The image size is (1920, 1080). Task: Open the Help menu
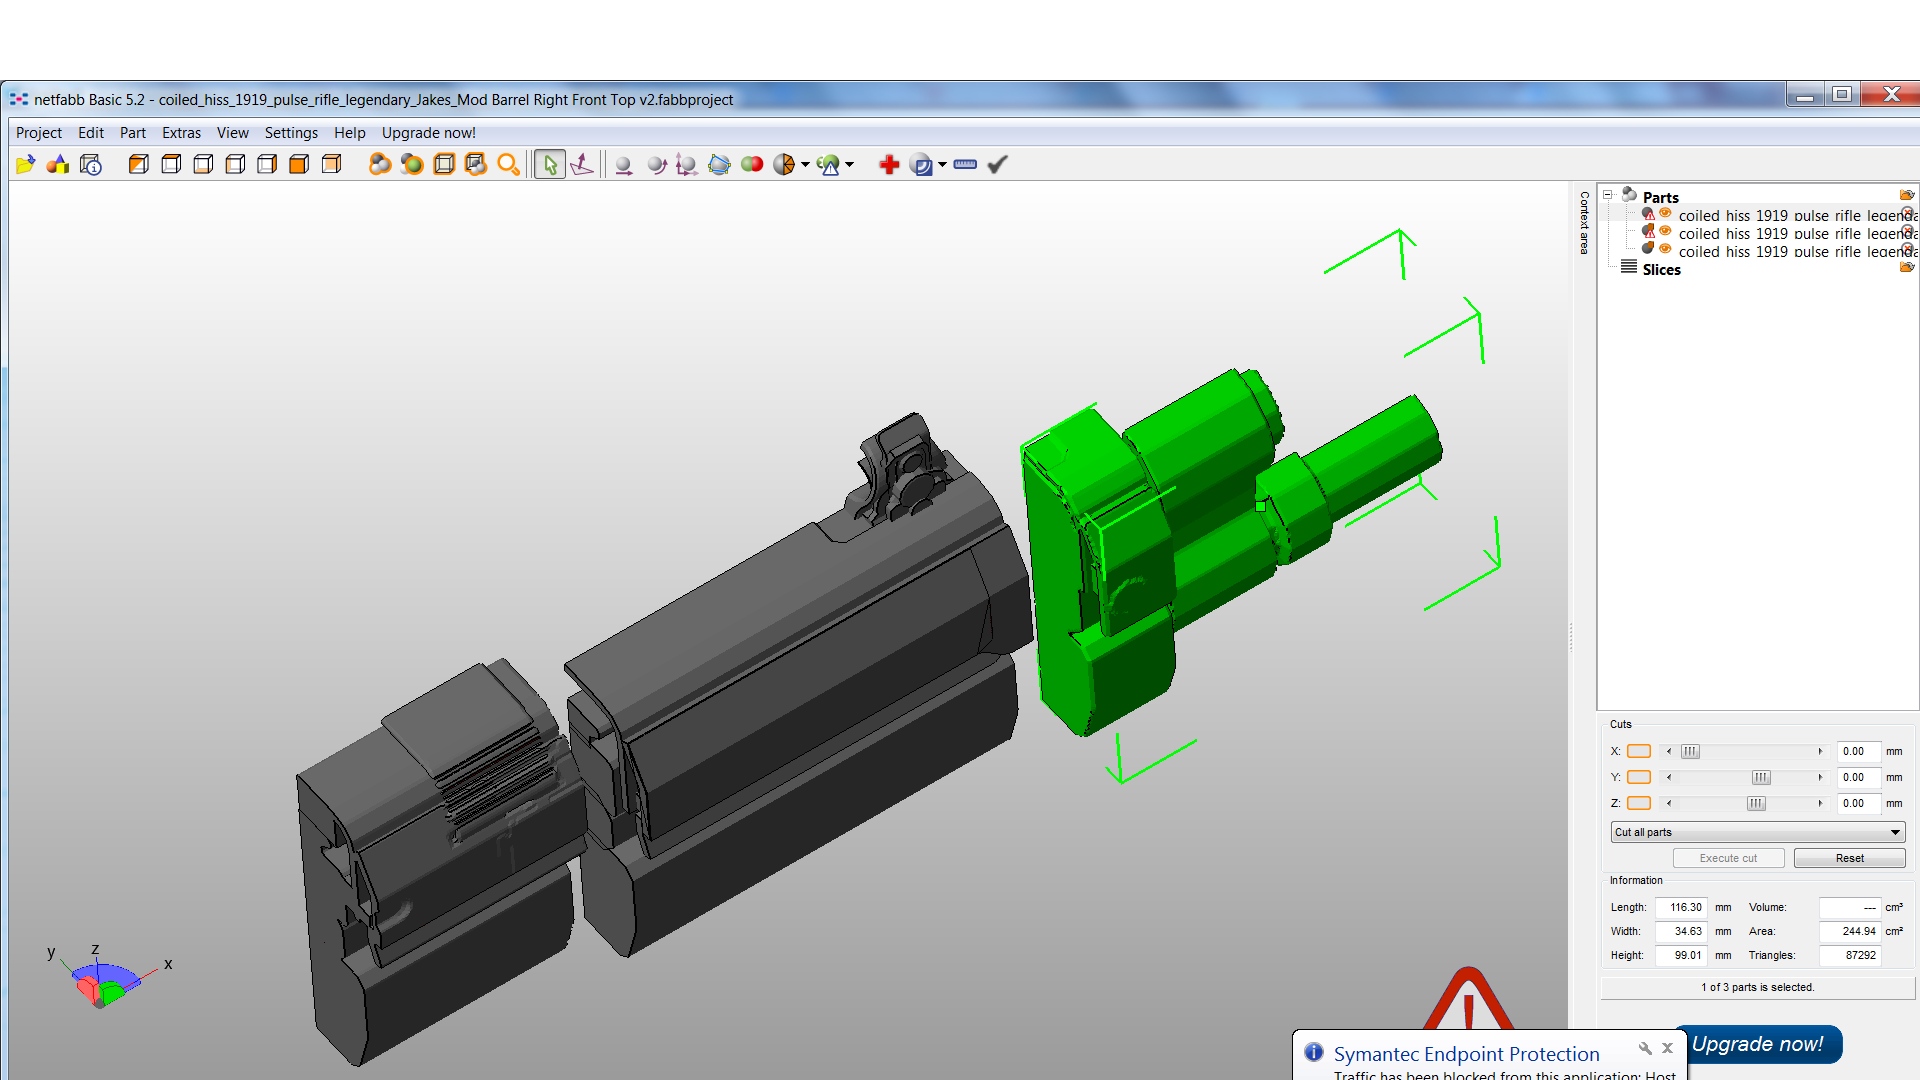(x=349, y=133)
